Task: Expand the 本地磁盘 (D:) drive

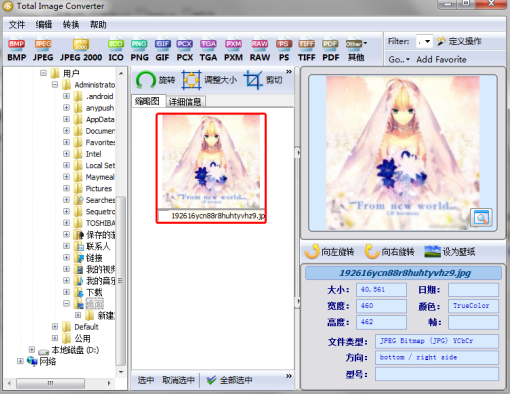Action: pyautogui.click(x=32, y=349)
